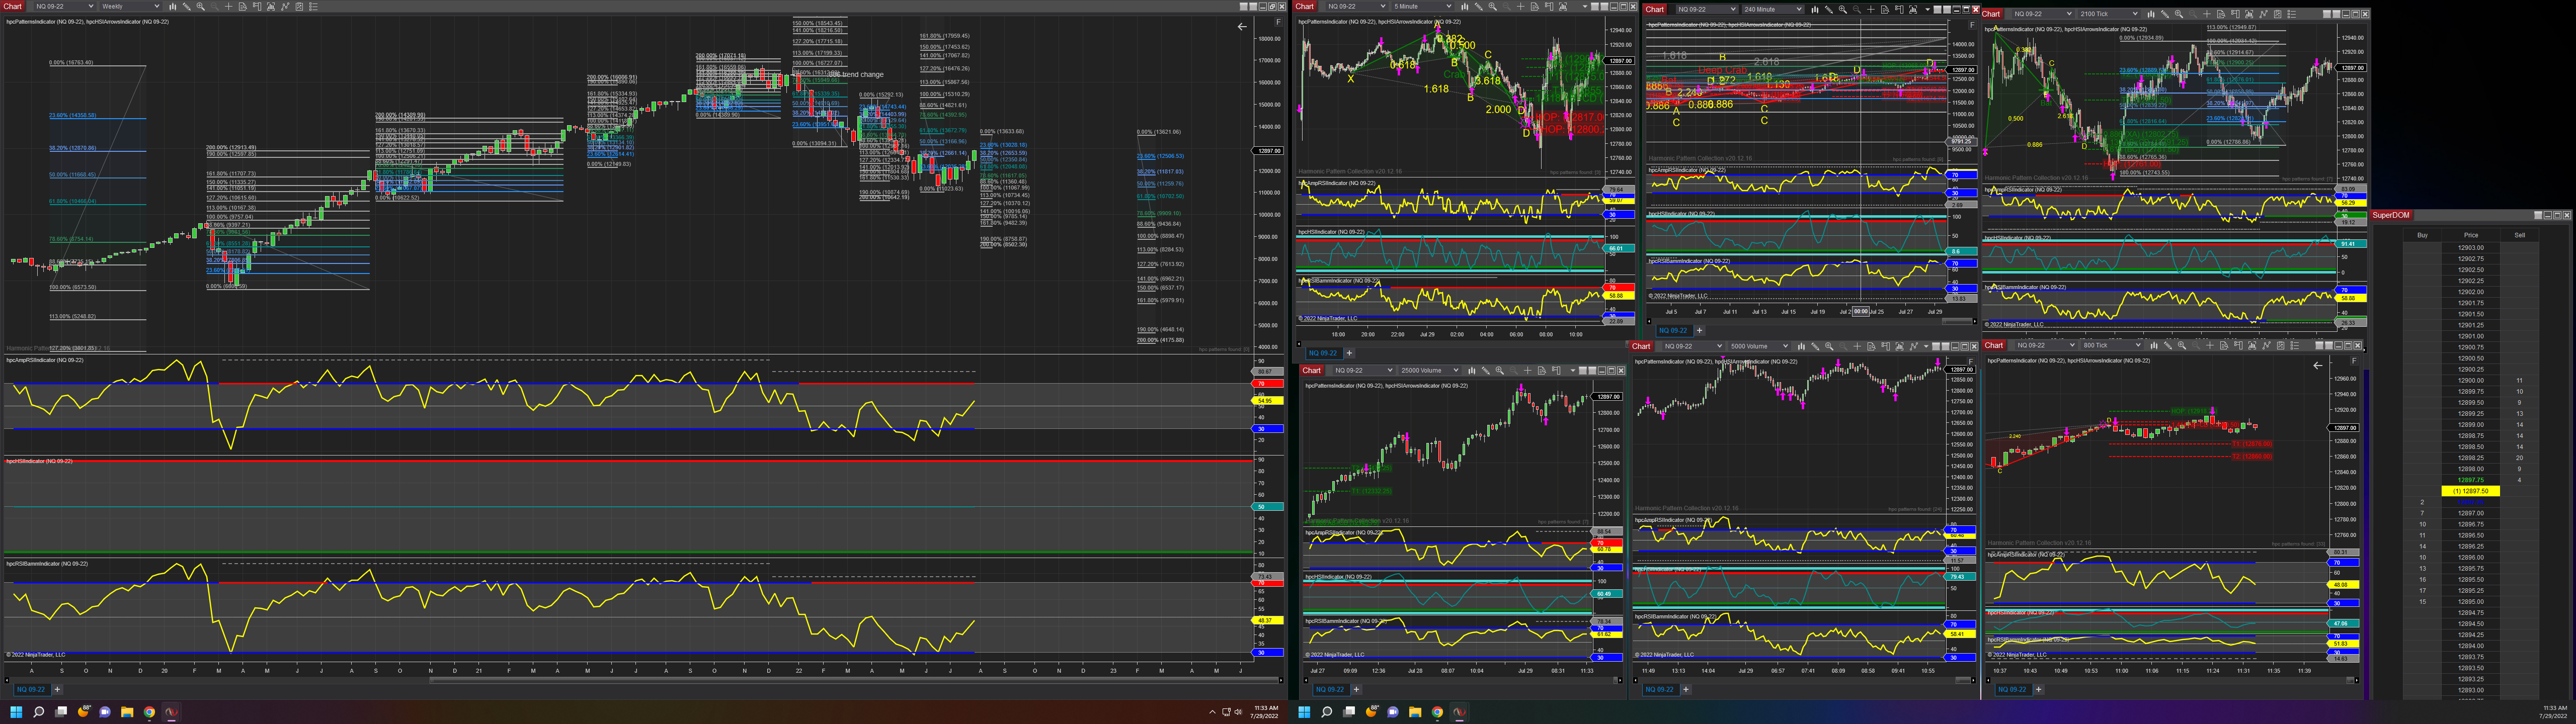This screenshot has height=724, width=2576.
Task: Toggle F button at Weekly chart top-right
Action: pos(1278,22)
